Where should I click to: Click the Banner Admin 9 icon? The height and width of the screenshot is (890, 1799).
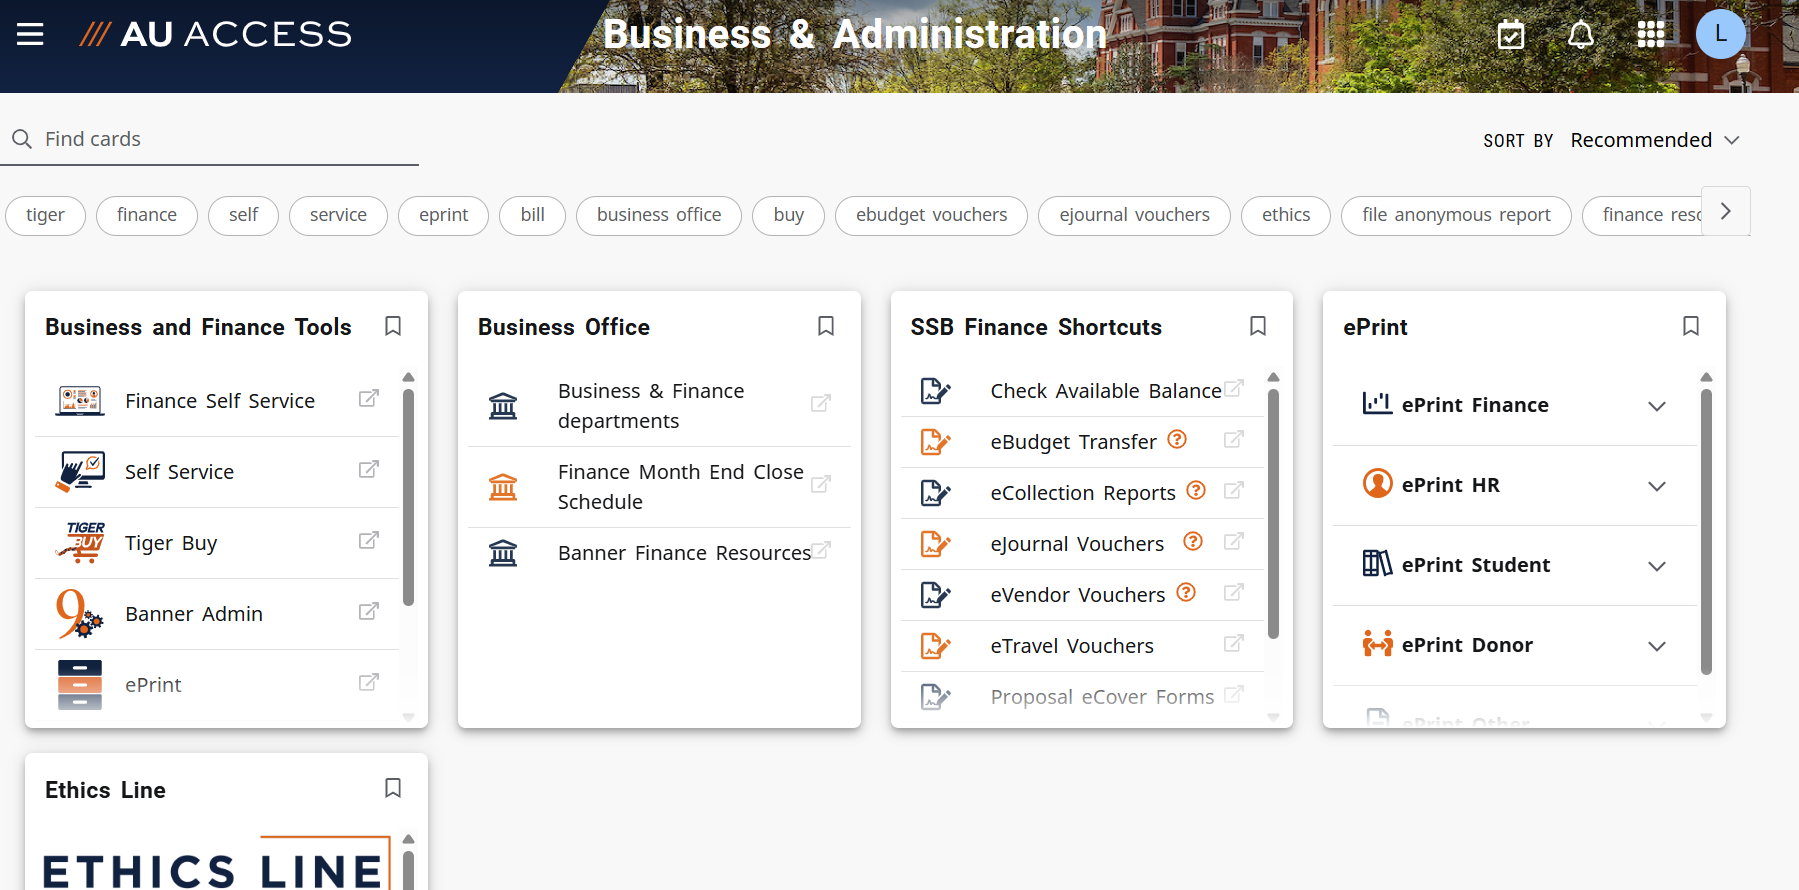click(80, 613)
